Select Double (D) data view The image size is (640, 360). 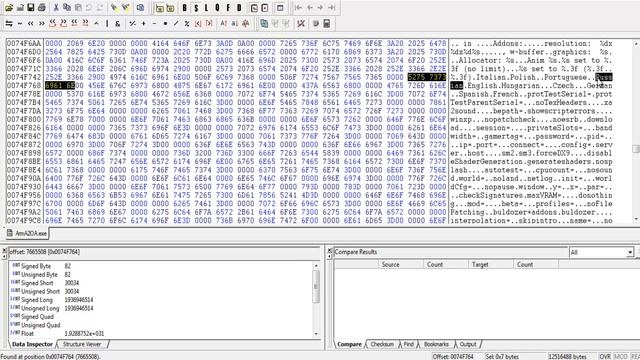(x=239, y=8)
